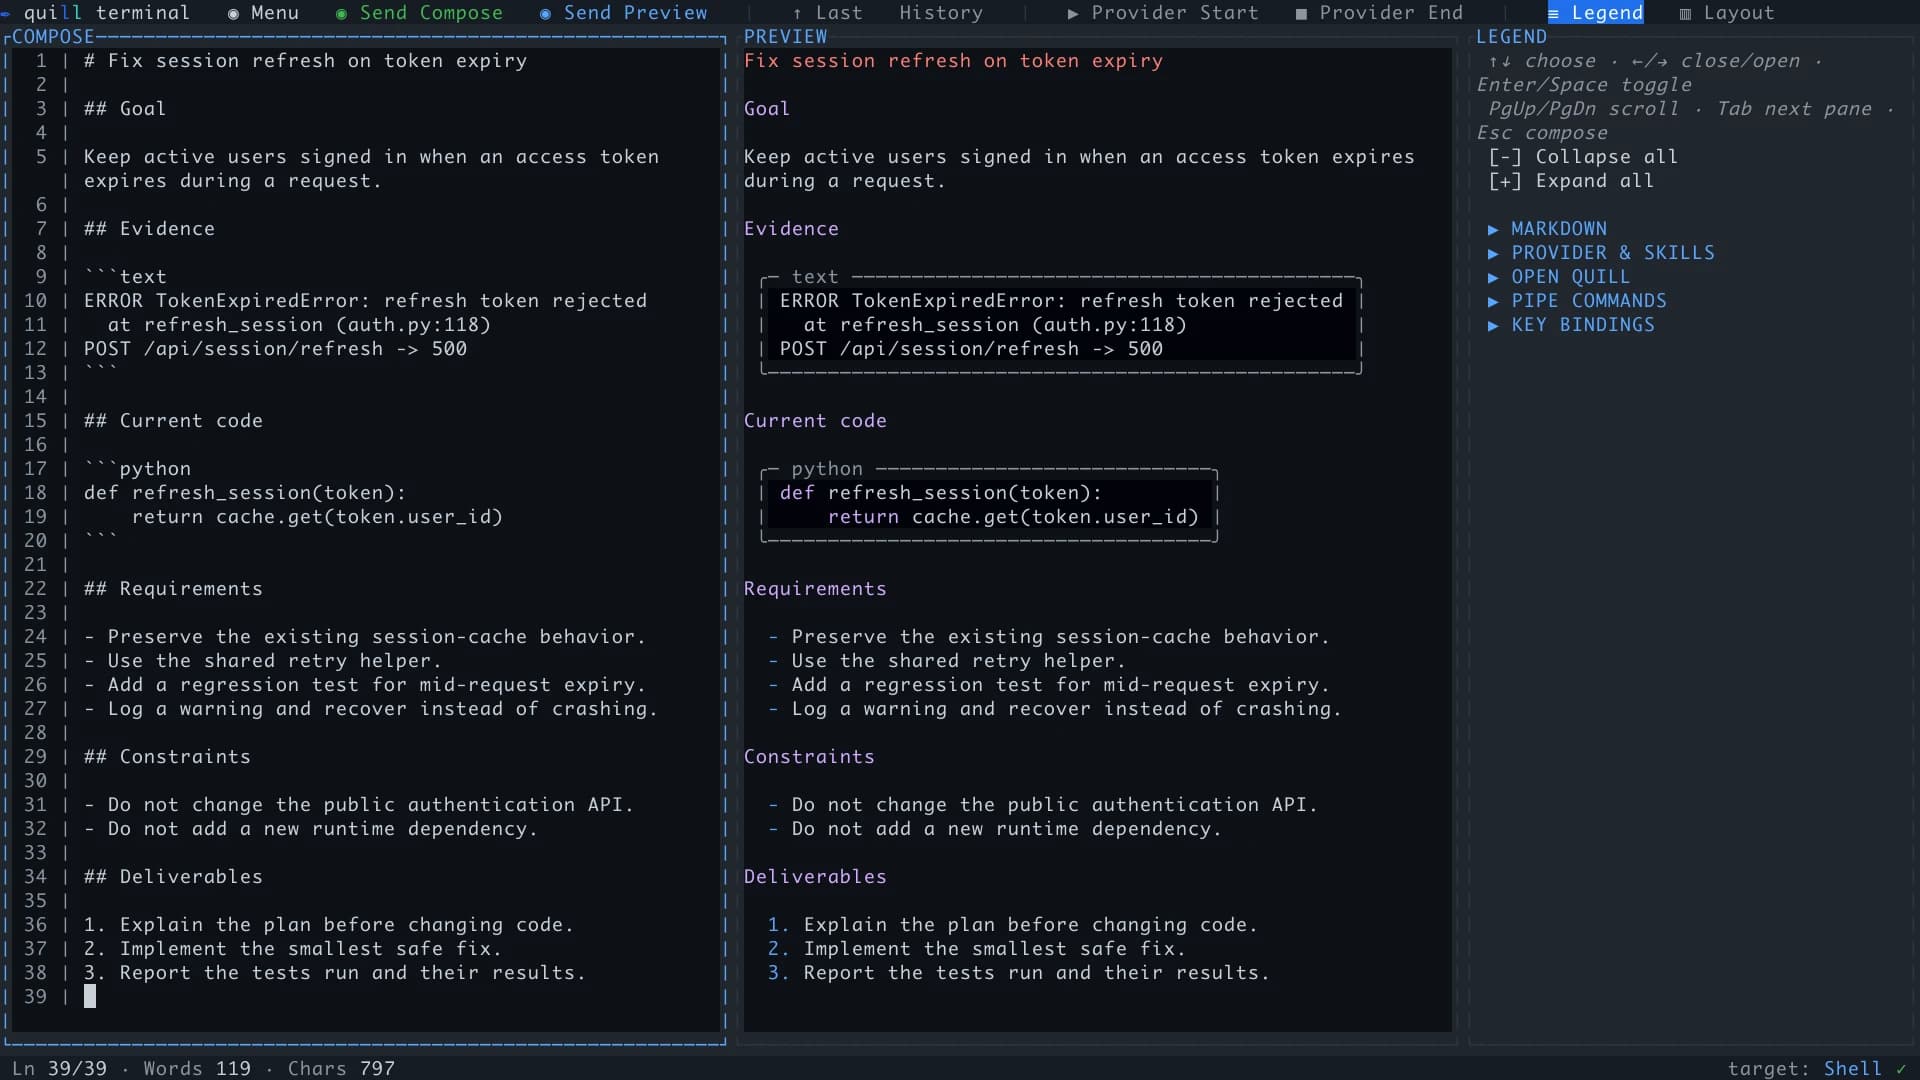Click the '## Evidence' line in compose

pyautogui.click(x=149, y=229)
